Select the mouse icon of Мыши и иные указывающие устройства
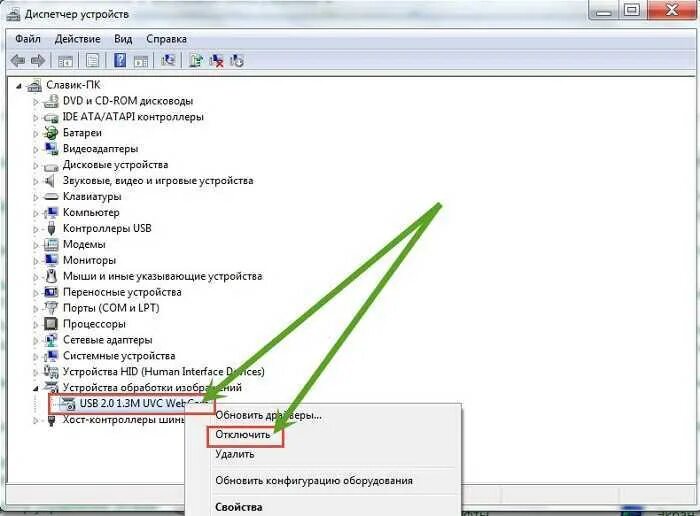This screenshot has width=700, height=516. (x=51, y=276)
